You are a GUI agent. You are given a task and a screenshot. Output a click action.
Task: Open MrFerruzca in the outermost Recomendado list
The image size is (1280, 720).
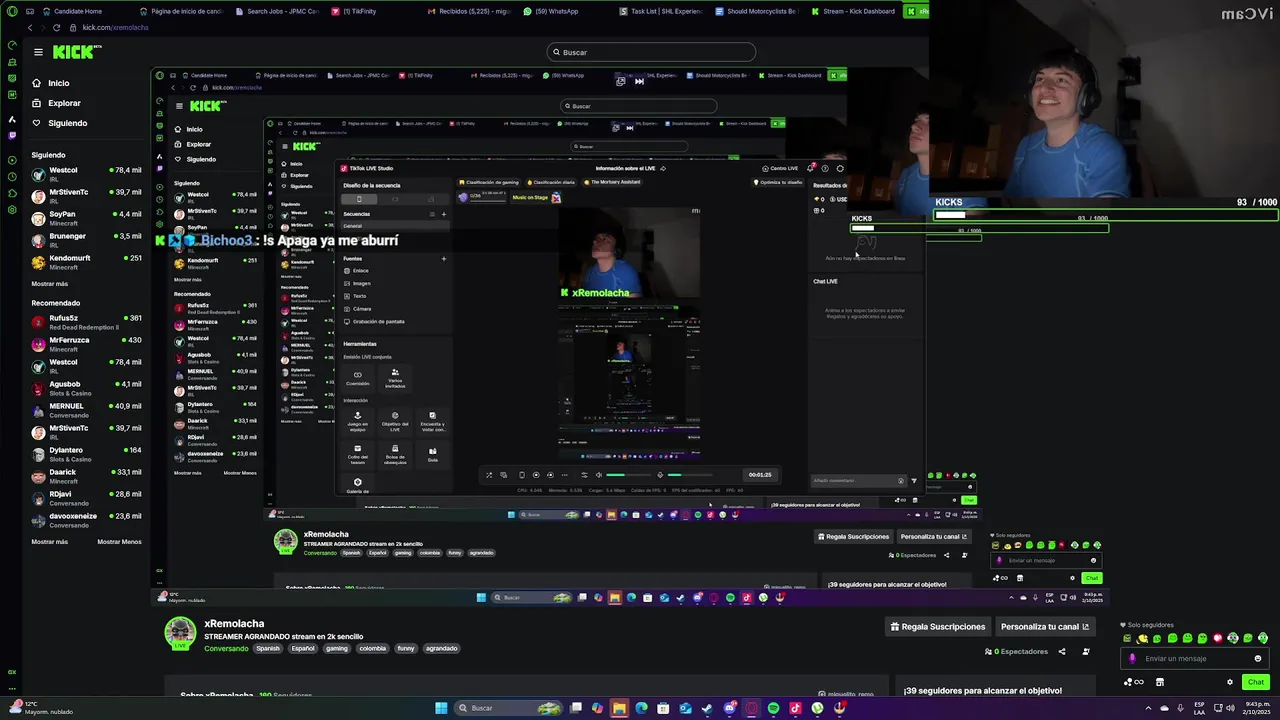click(x=86, y=344)
